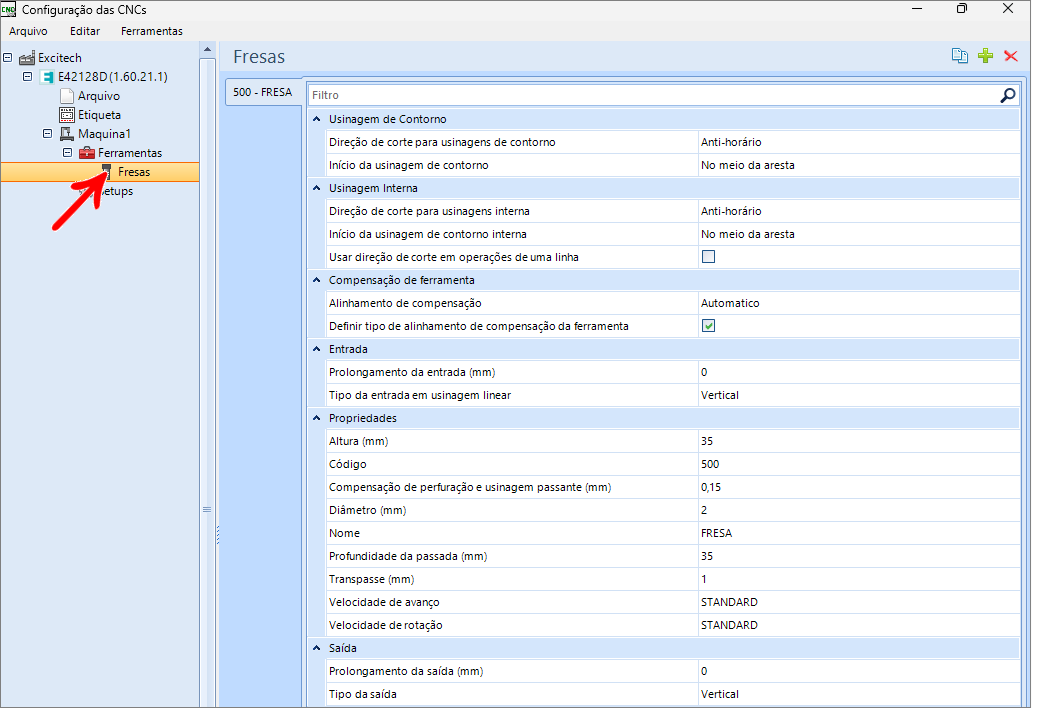Collapse the Propriedades section
Screen dimensions: 1037x719
click(x=317, y=419)
